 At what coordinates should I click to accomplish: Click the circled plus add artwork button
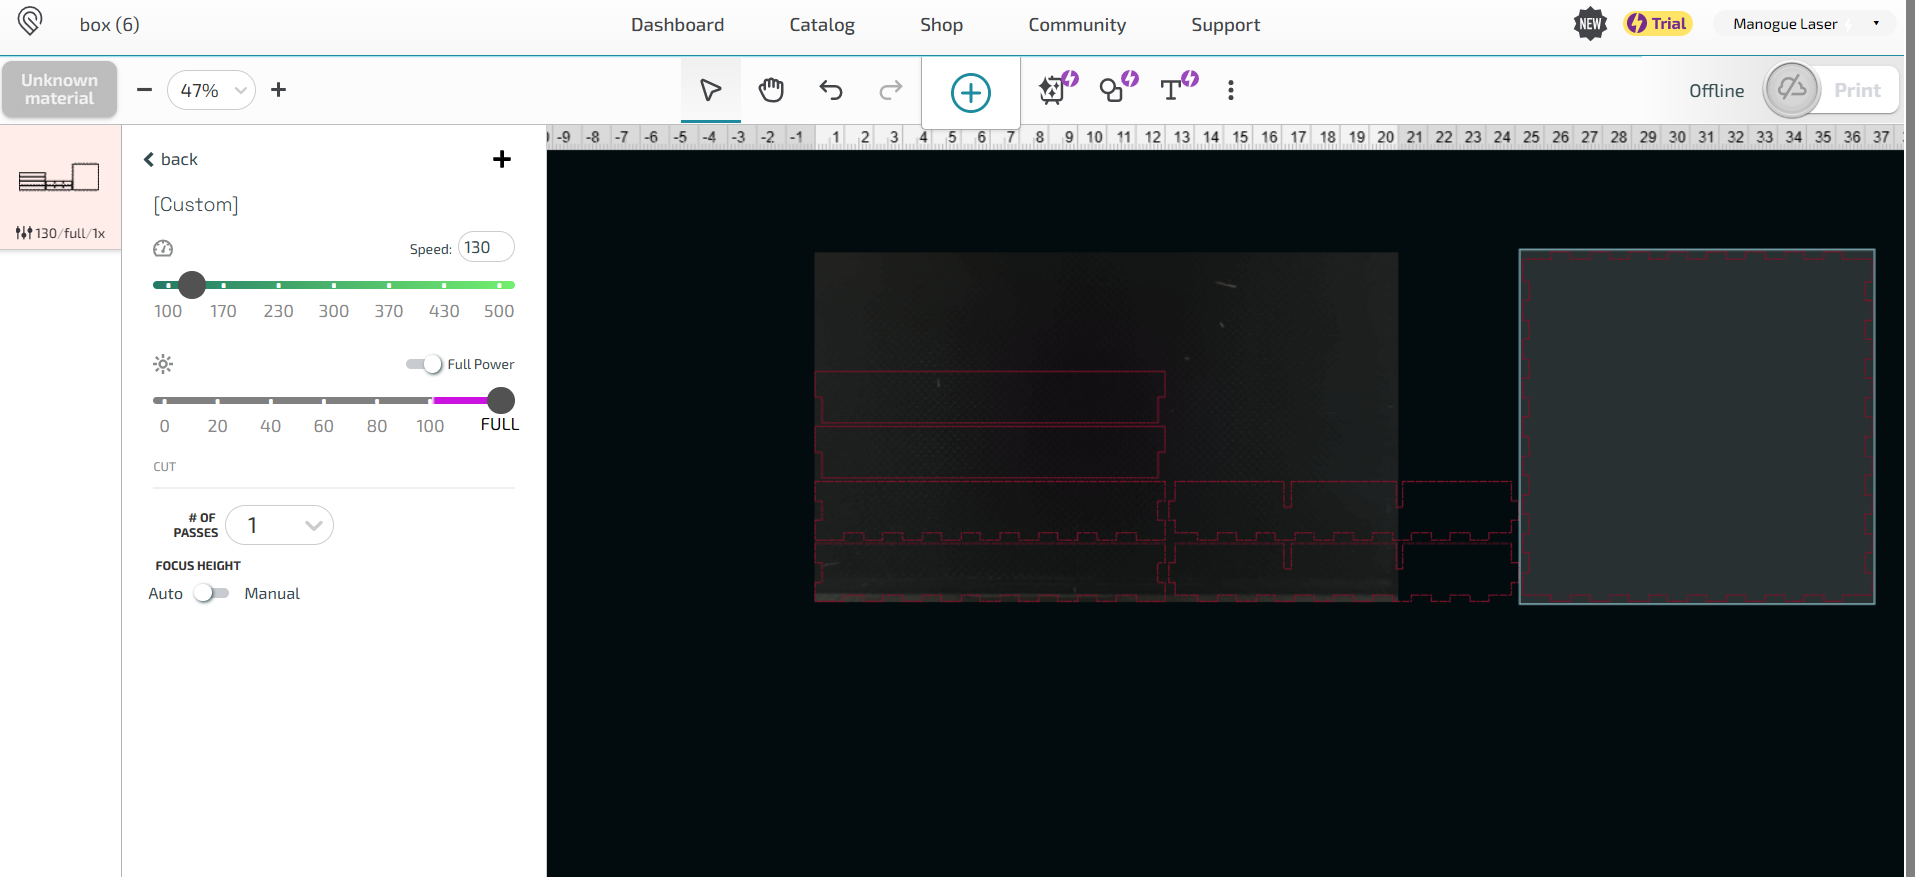point(970,93)
